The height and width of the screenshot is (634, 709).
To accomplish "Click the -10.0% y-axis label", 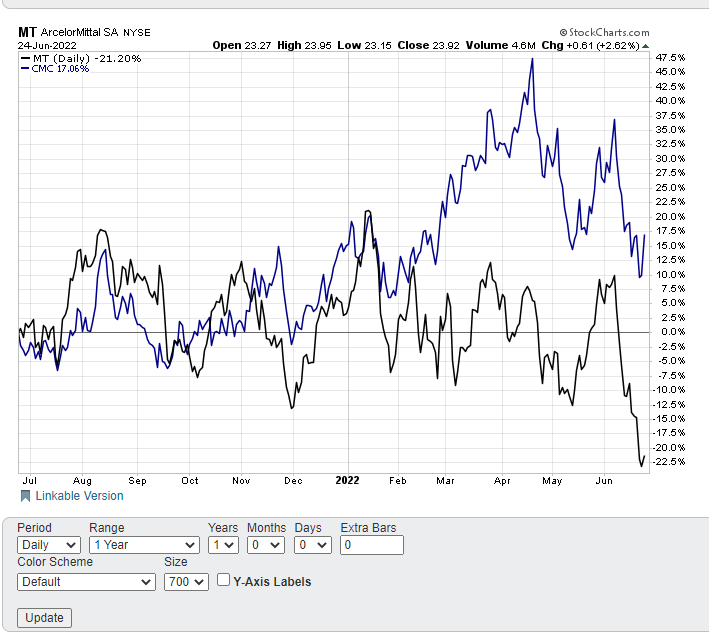I will pyautogui.click(x=670, y=390).
